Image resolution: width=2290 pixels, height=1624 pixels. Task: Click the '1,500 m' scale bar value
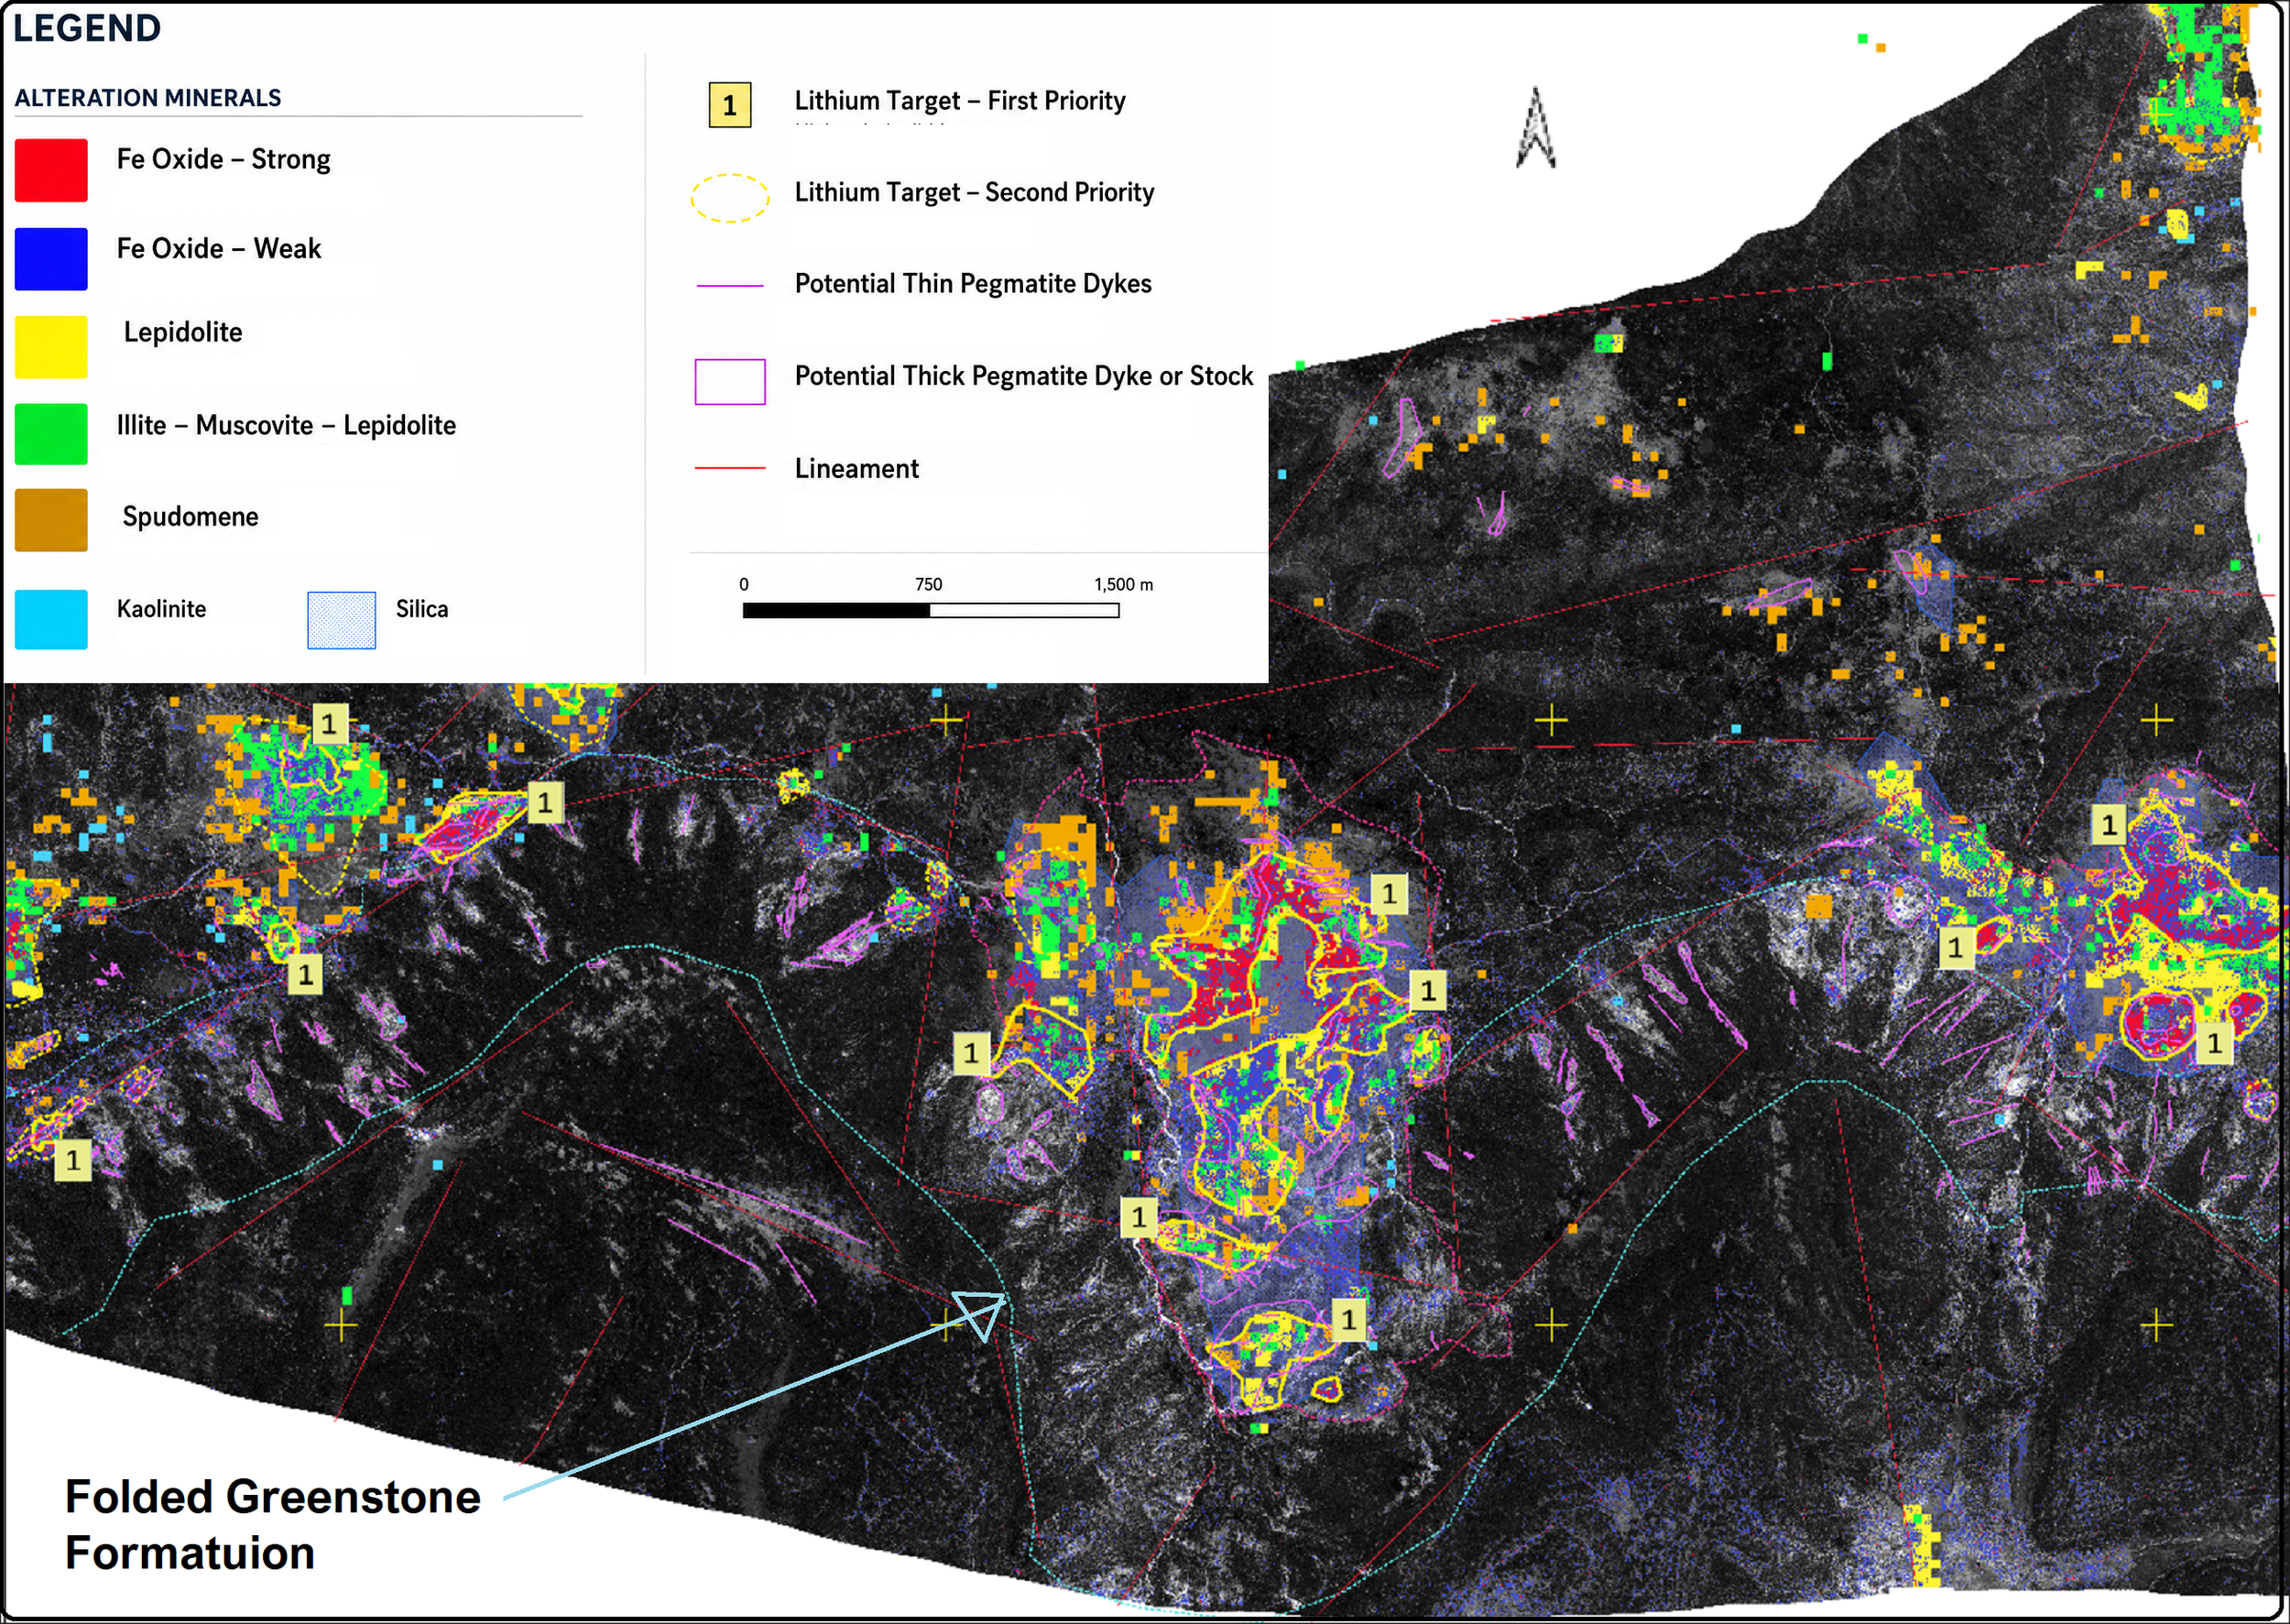tap(1123, 584)
